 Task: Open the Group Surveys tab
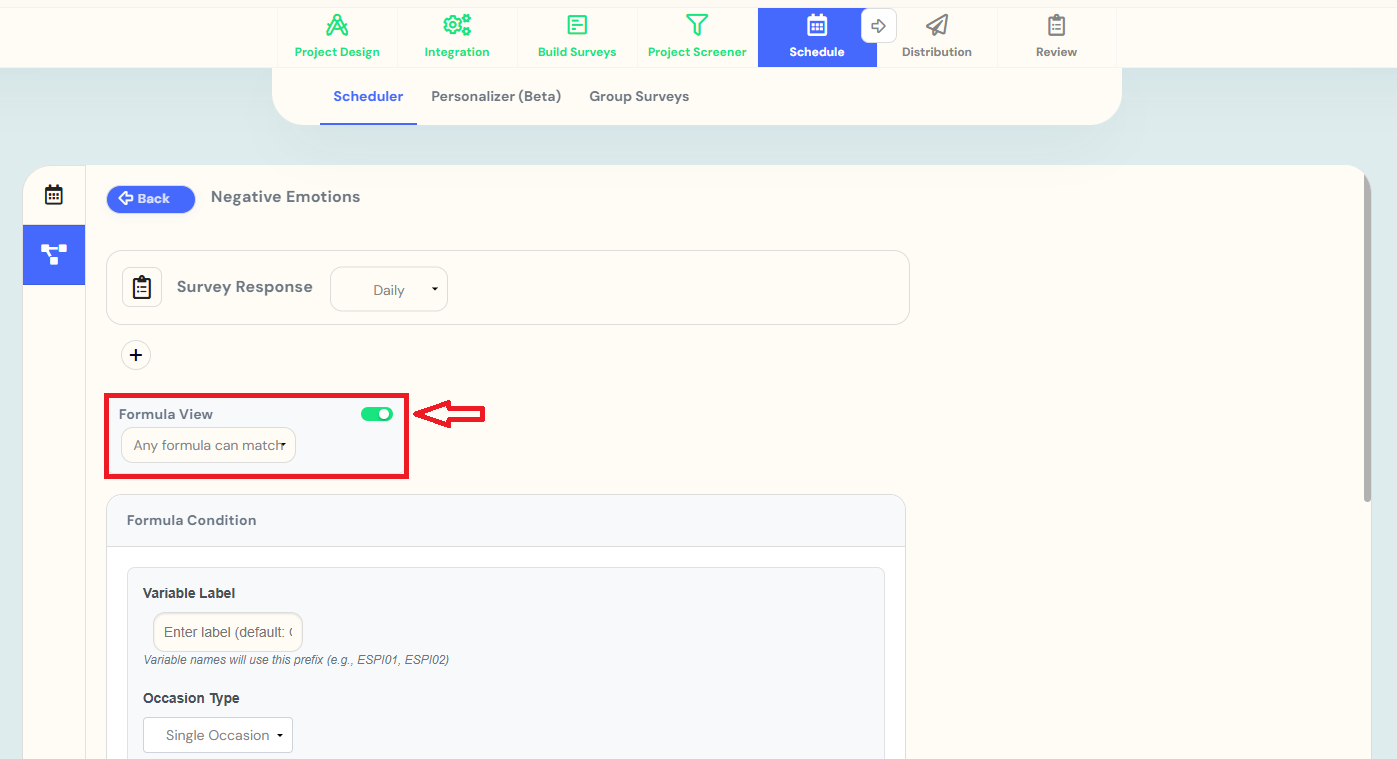click(x=639, y=97)
